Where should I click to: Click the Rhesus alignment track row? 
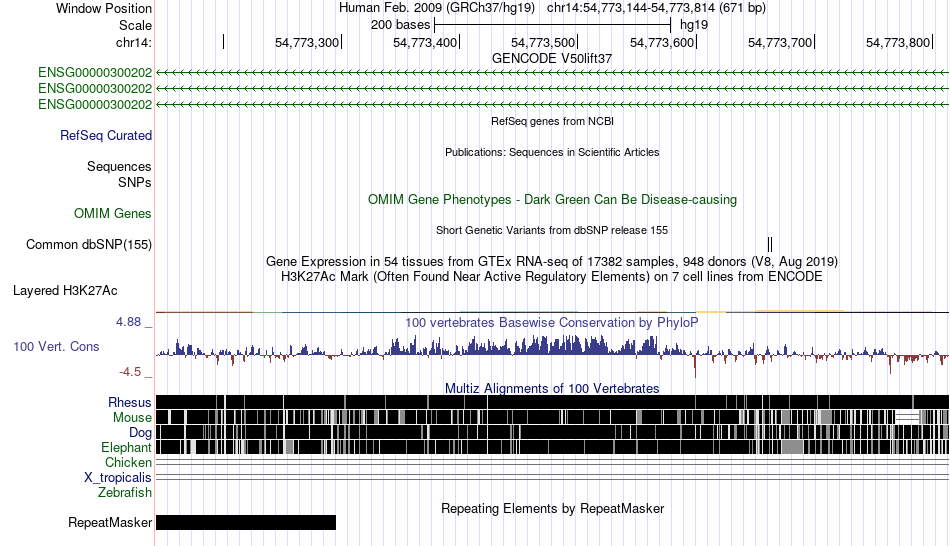[553, 402]
